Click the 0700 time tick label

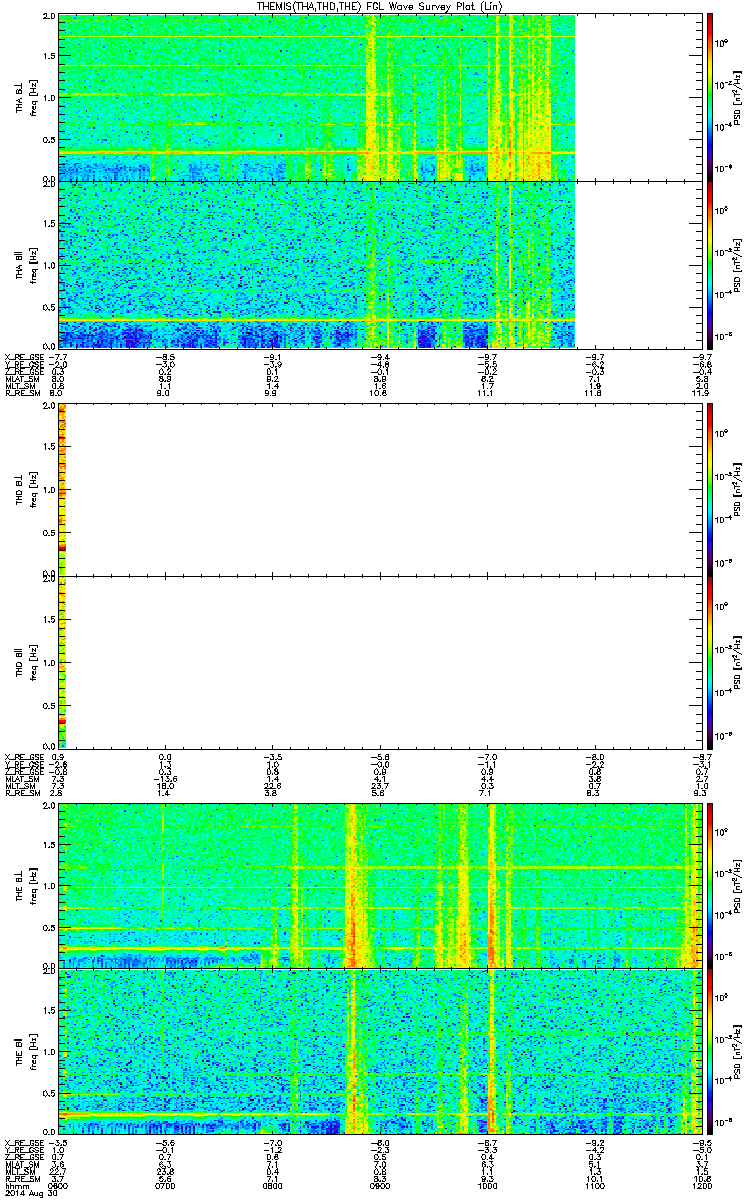[x=166, y=1184]
